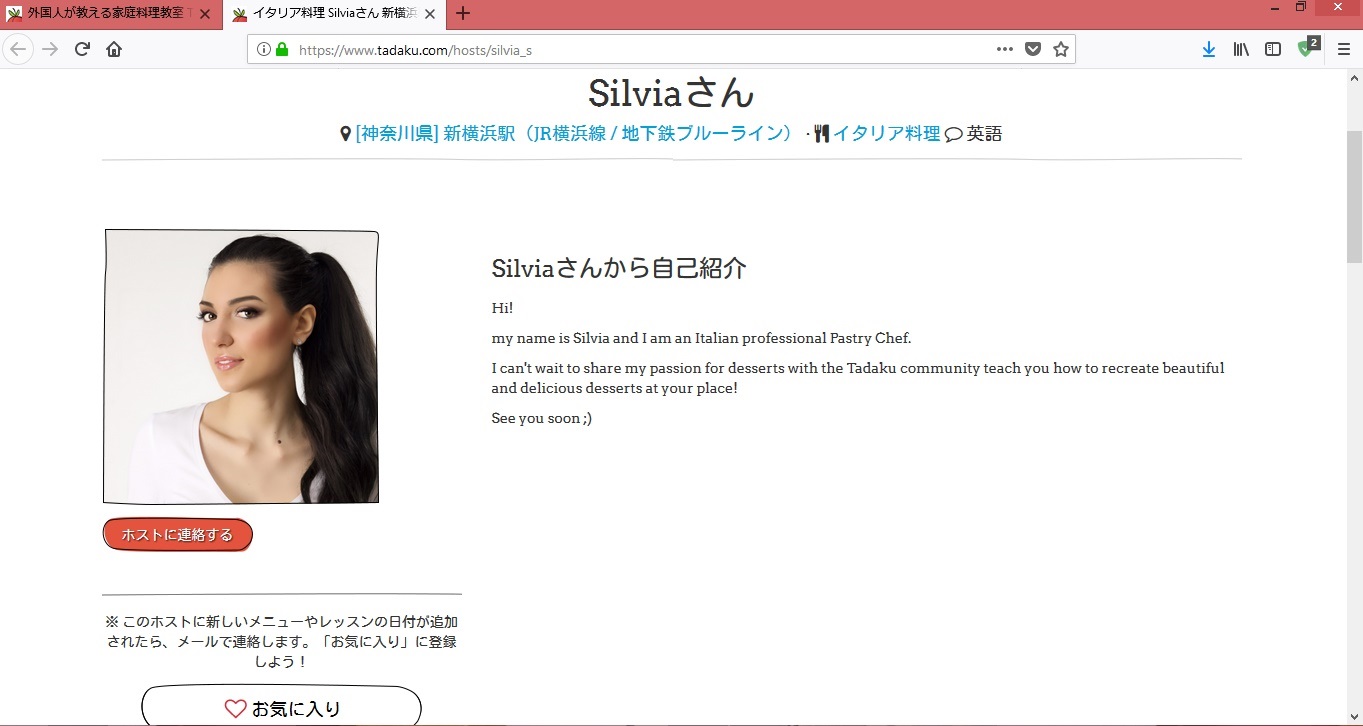1363x726 pixels.
Task: Toggle the browser sidebar view
Action: [x=1273, y=49]
